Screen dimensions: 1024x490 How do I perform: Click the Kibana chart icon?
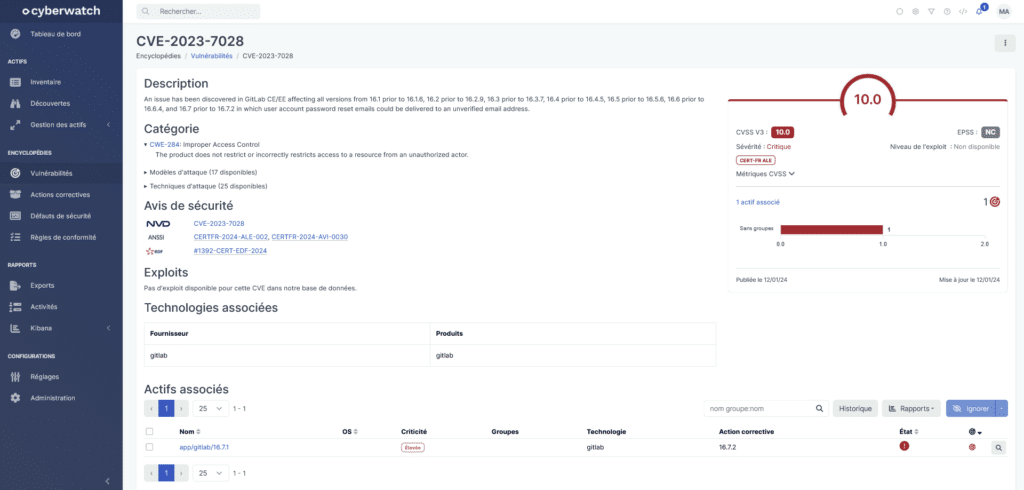(16, 328)
